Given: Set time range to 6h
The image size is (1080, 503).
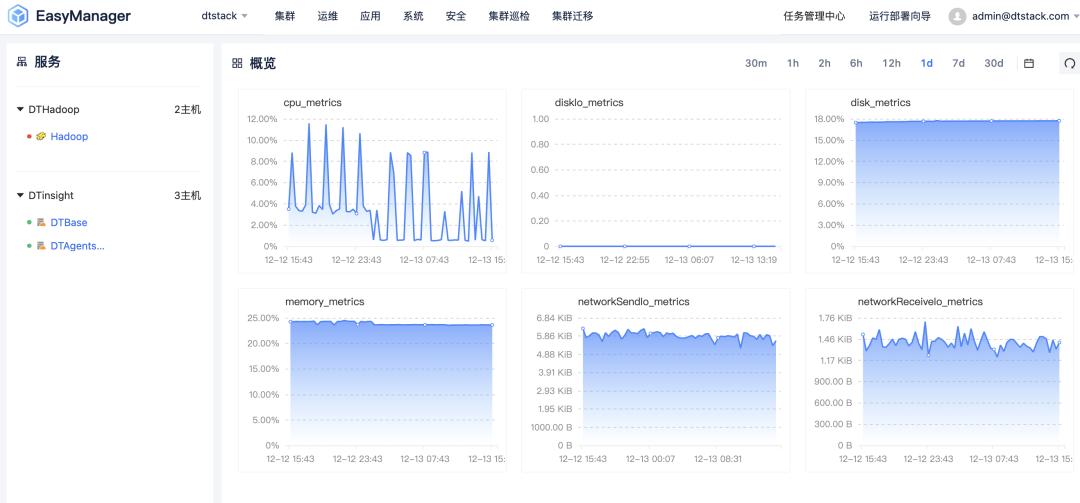Looking at the screenshot, I should [x=856, y=63].
